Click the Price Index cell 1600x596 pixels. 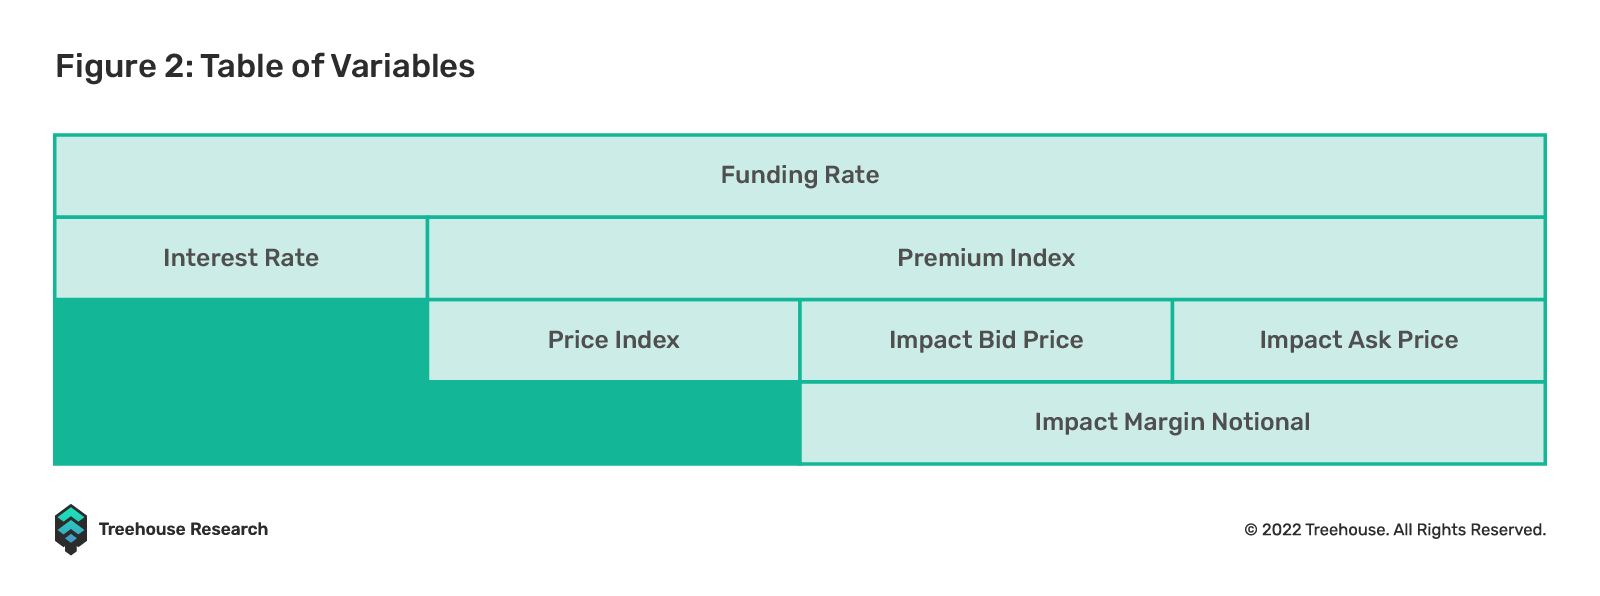coord(614,340)
